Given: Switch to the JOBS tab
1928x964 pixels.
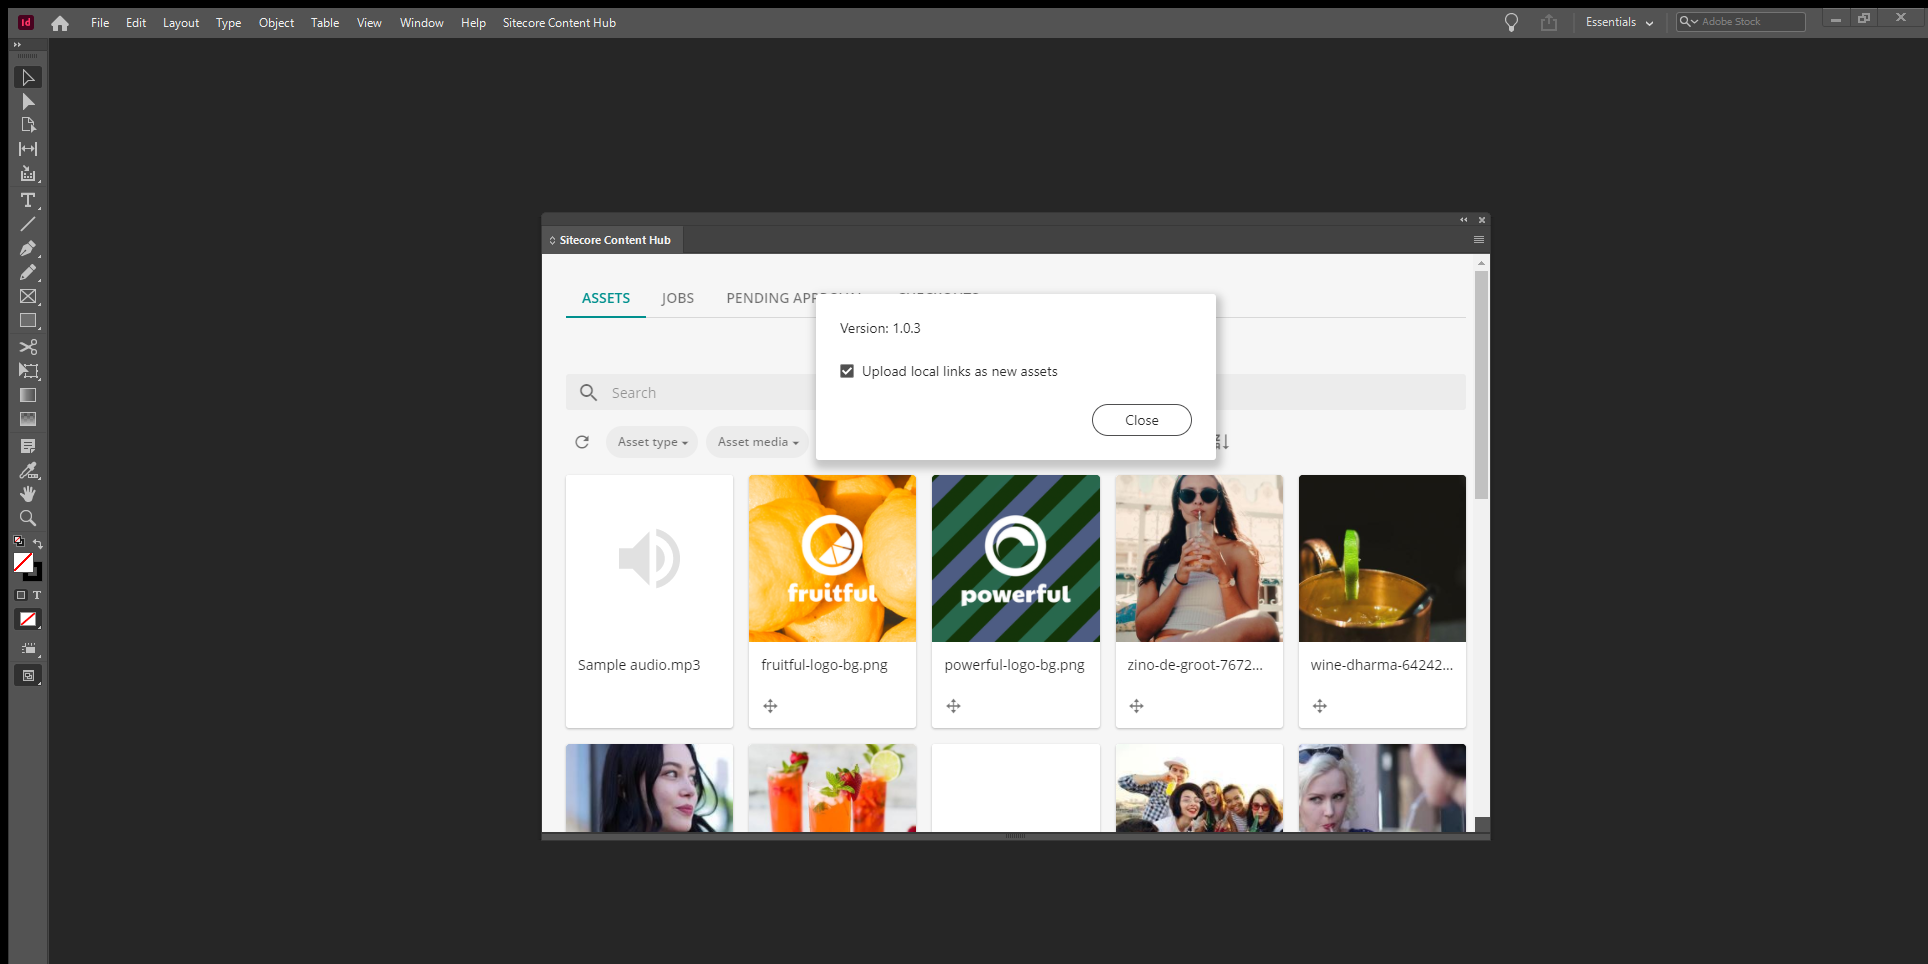Looking at the screenshot, I should (678, 298).
